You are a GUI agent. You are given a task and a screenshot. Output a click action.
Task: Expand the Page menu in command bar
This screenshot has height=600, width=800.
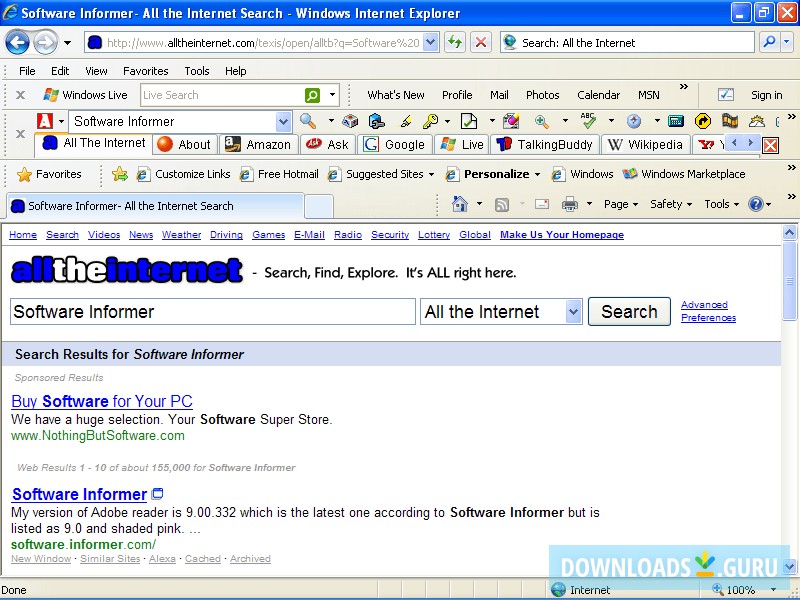[x=621, y=204]
